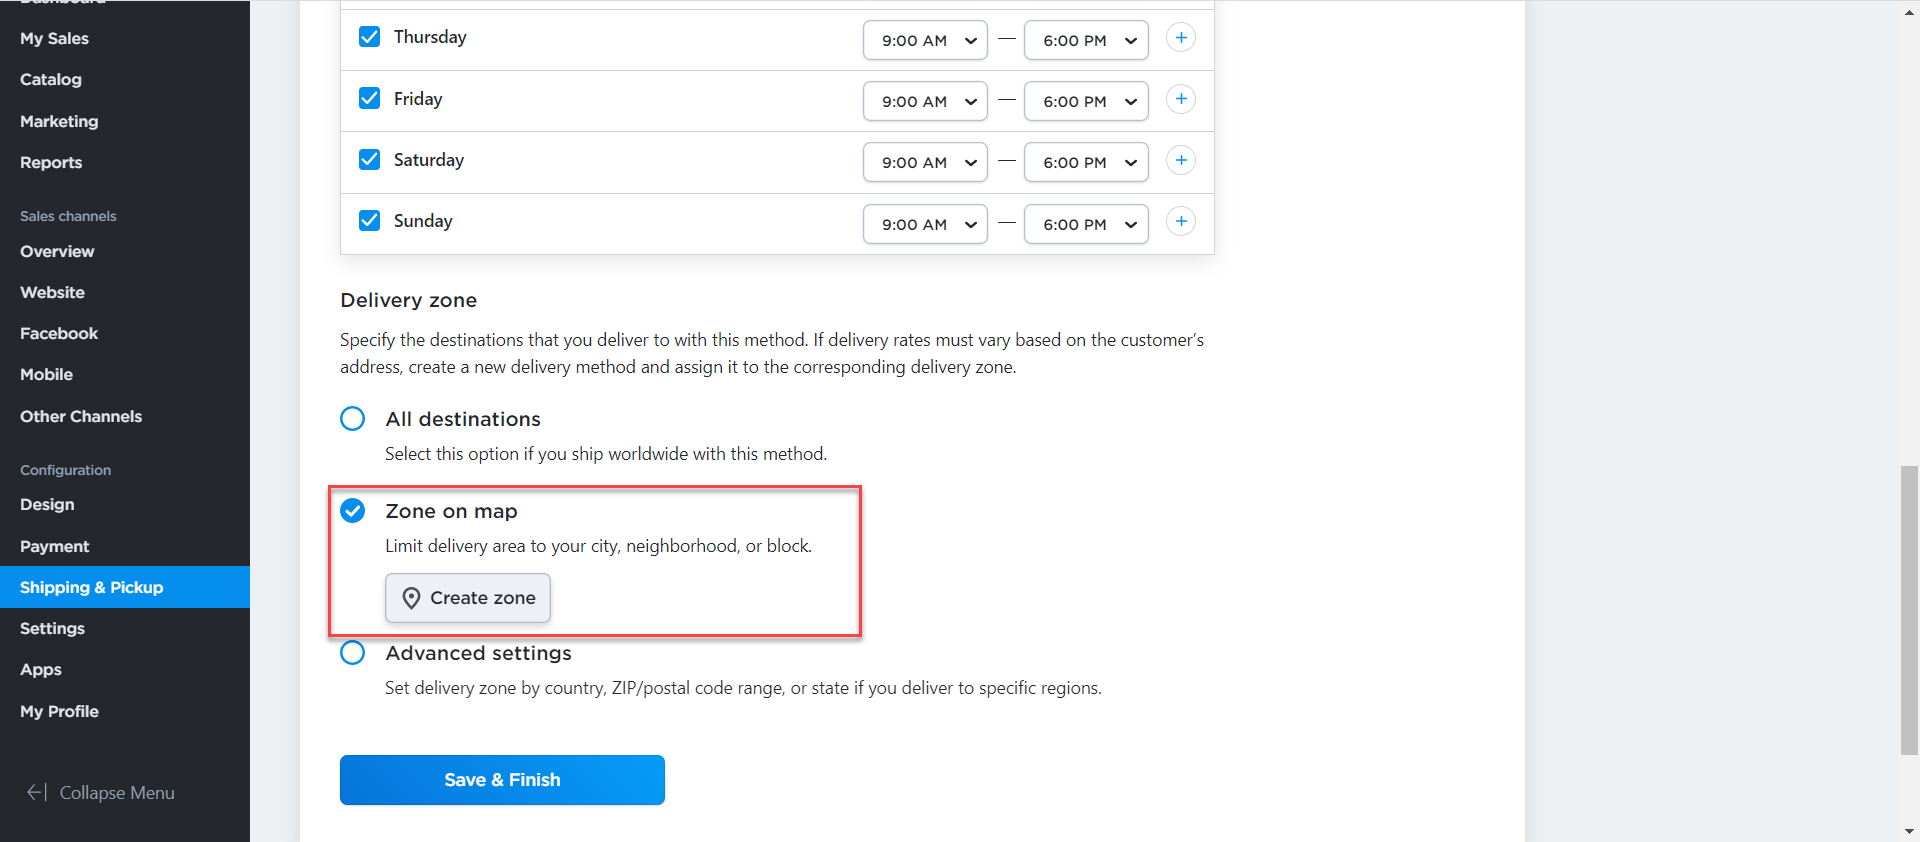Go to Payment configuration page
The width and height of the screenshot is (1920, 842).
pos(55,546)
